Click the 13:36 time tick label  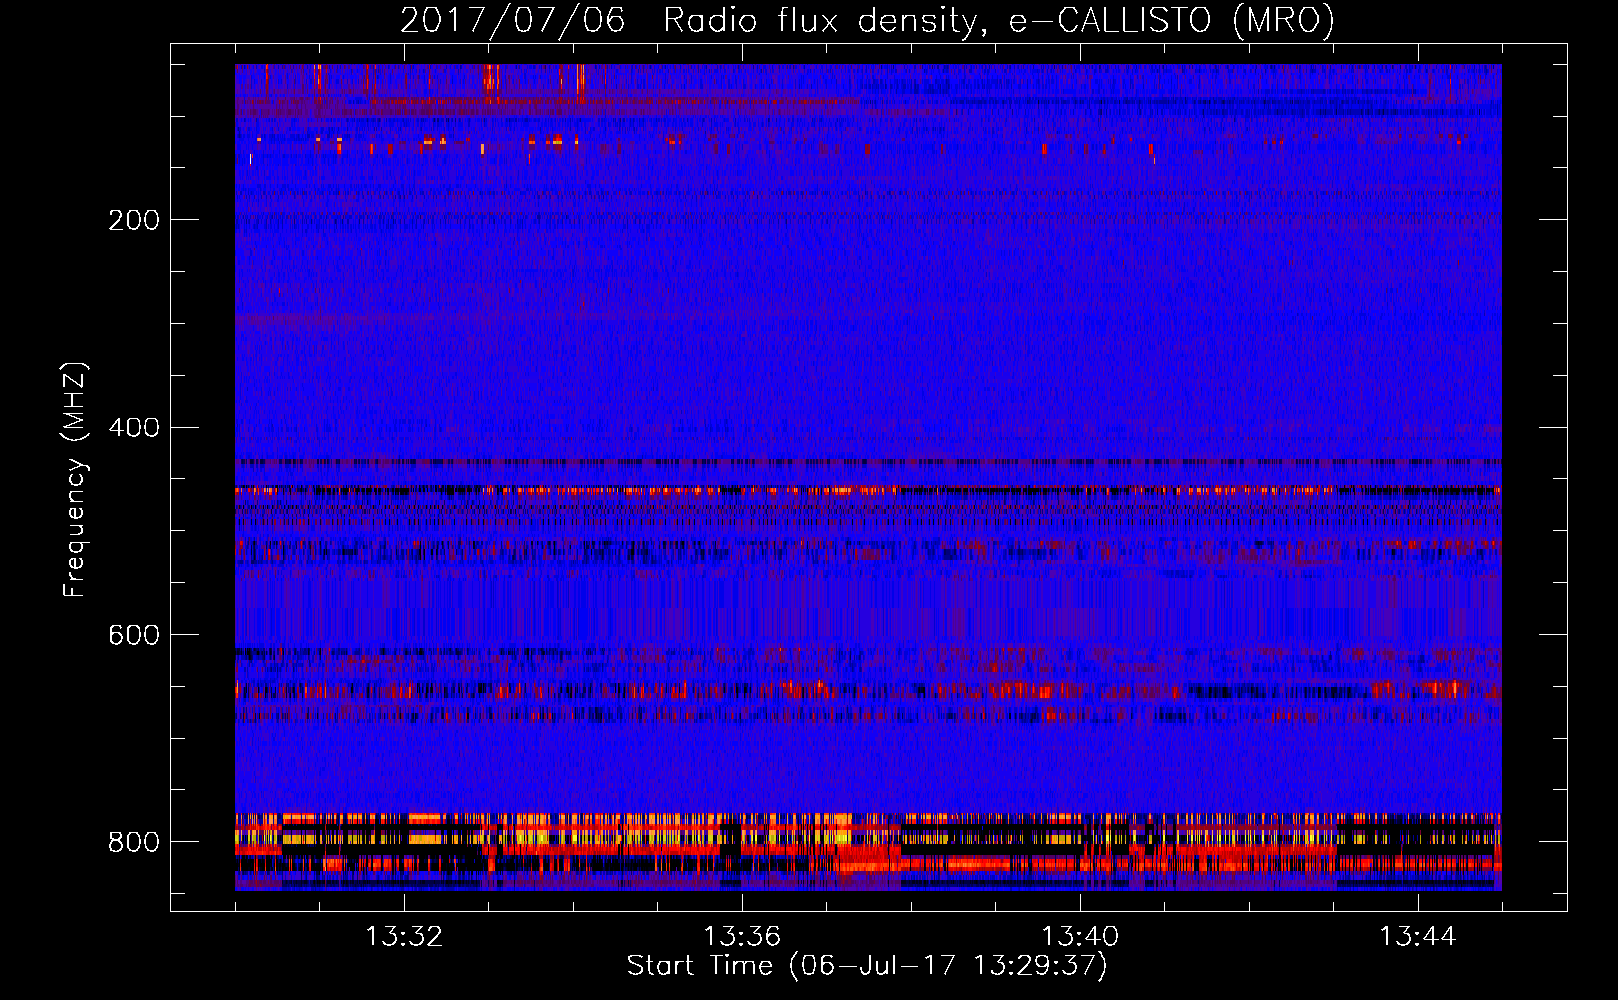point(742,937)
